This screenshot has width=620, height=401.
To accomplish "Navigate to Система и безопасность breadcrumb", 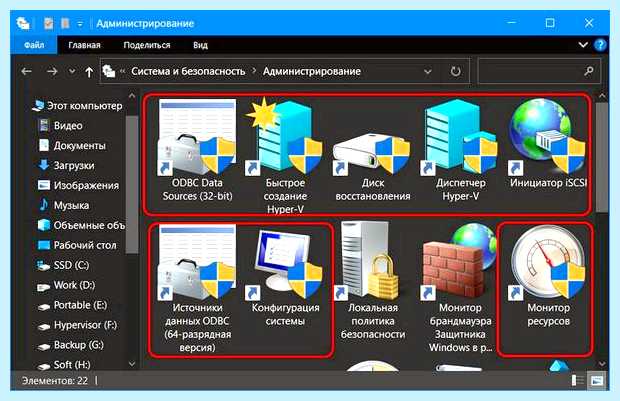I will click(x=188, y=71).
